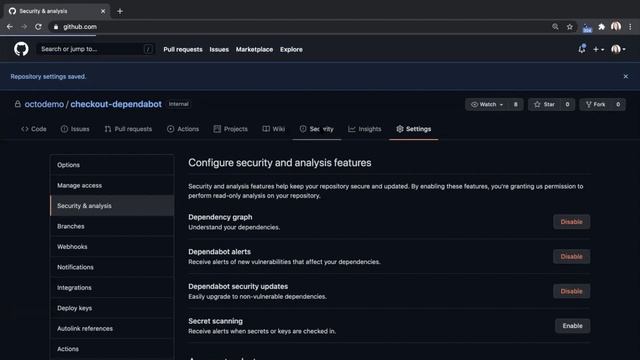The width and height of the screenshot is (640, 360).
Task: Click the lock icon next to octodemo
Action: [18, 104]
